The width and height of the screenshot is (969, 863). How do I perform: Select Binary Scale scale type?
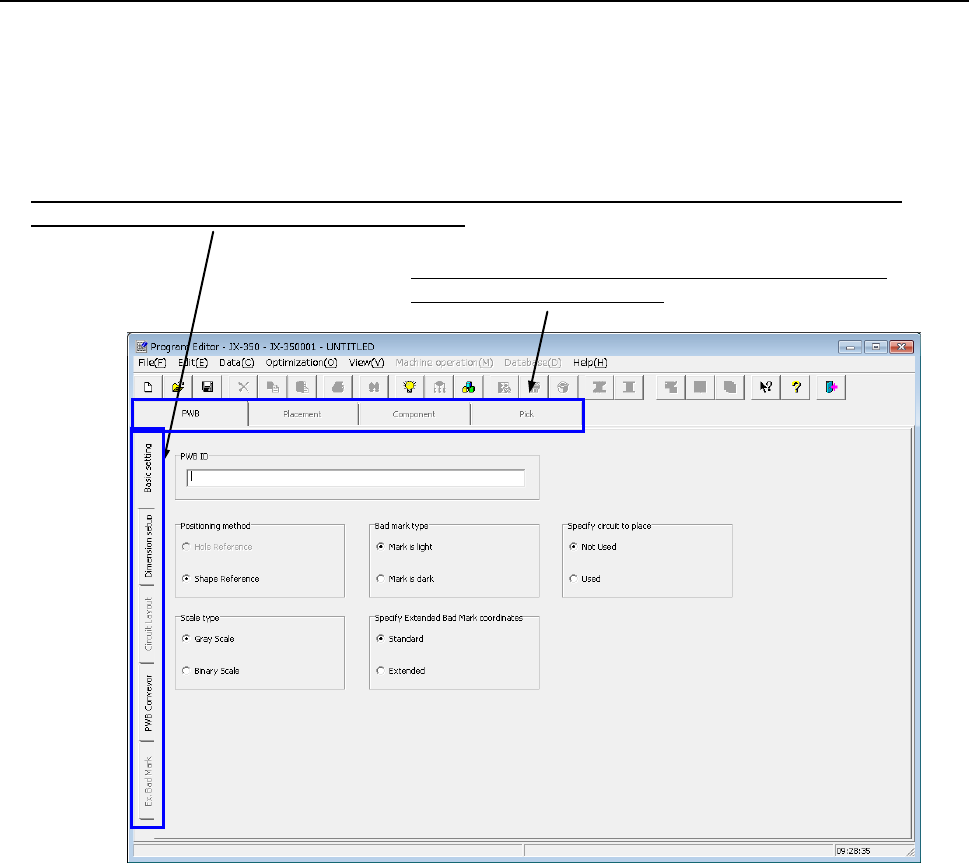point(211,671)
